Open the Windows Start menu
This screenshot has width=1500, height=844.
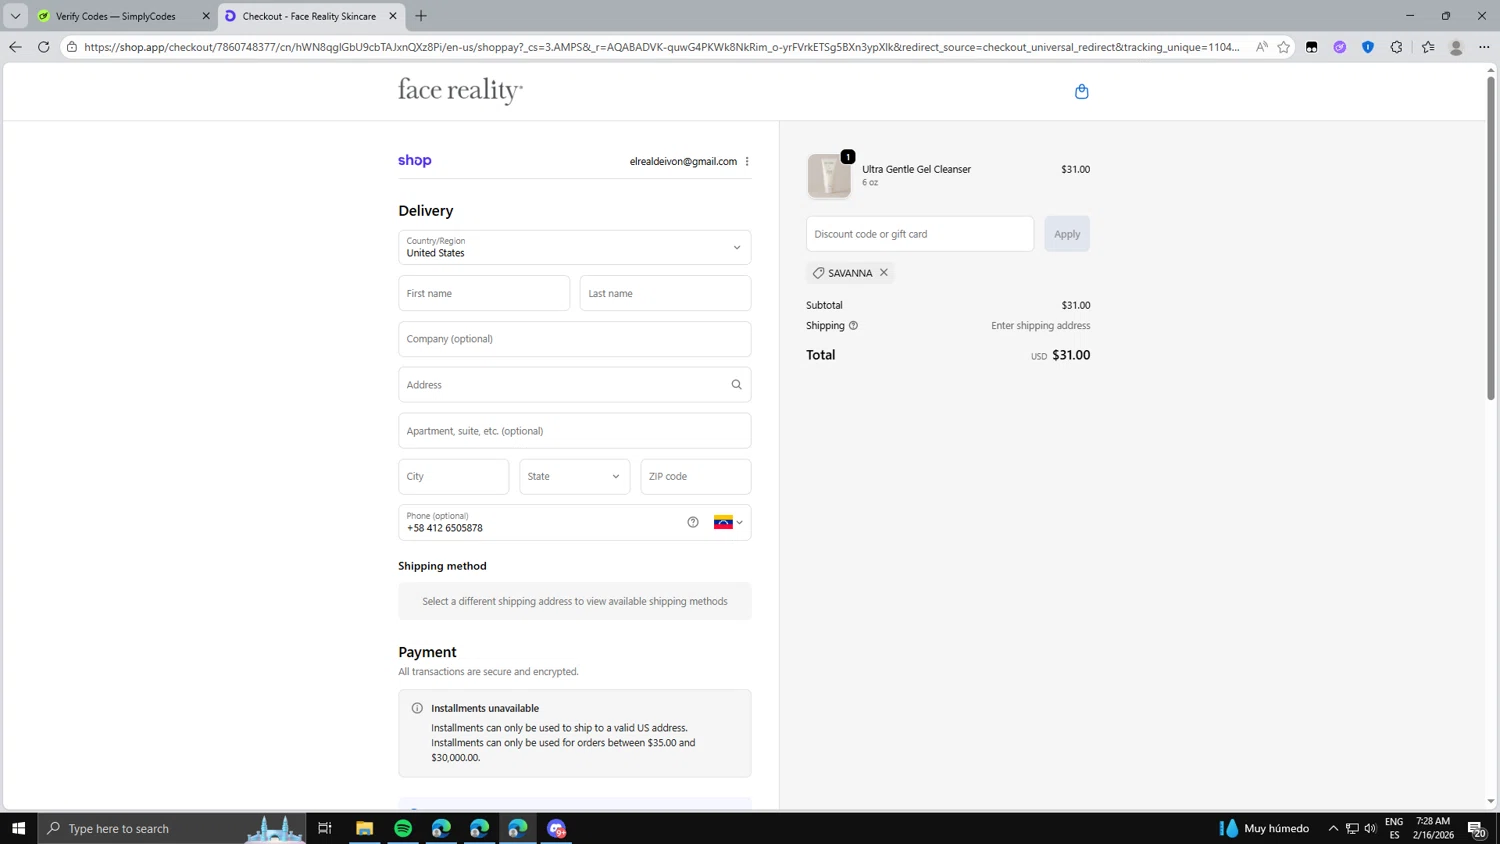tap(18, 828)
